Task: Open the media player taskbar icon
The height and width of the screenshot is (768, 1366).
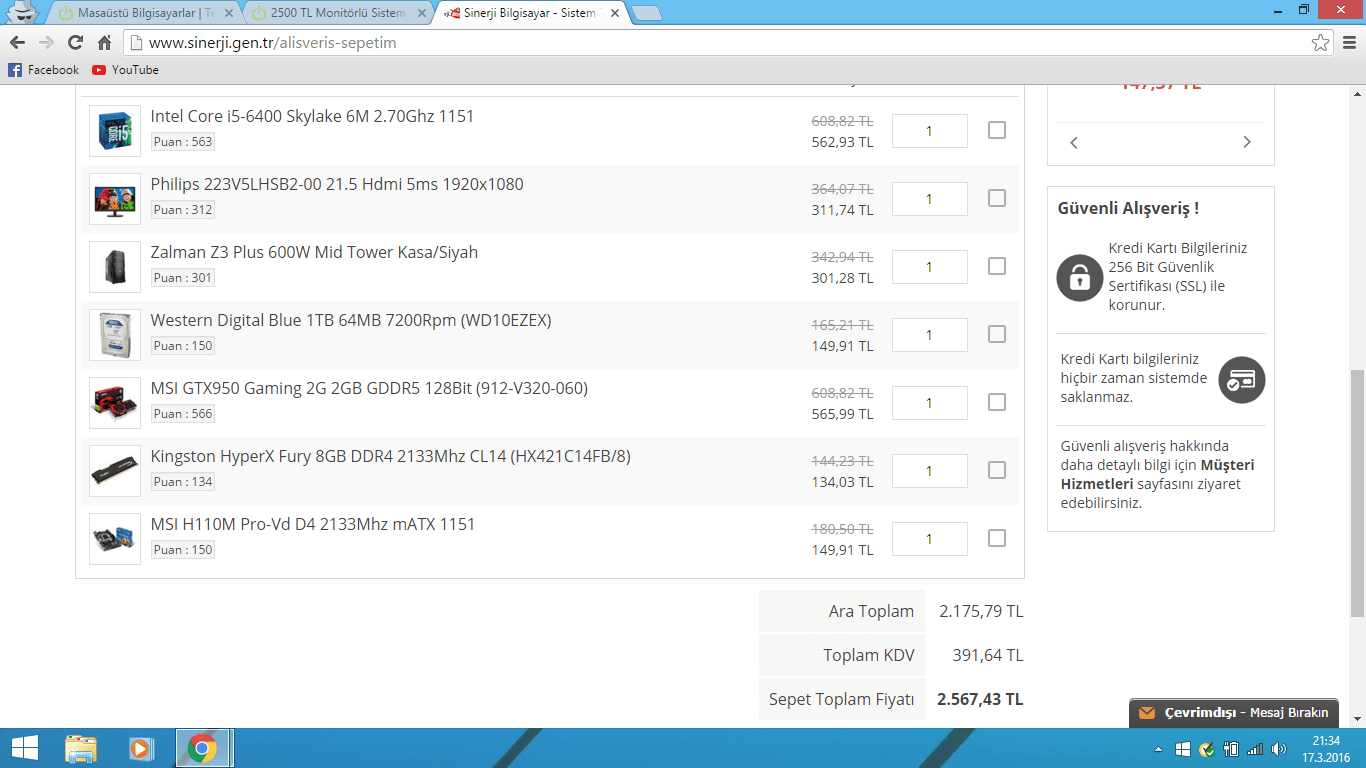Action: [141, 748]
